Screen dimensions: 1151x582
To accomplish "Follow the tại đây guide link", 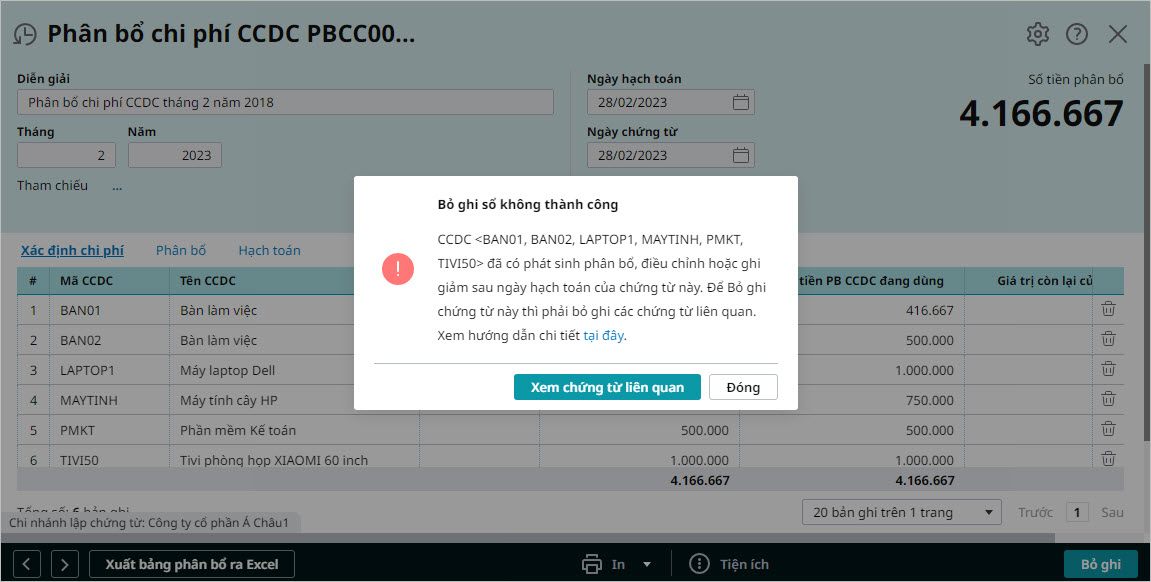I will point(604,336).
